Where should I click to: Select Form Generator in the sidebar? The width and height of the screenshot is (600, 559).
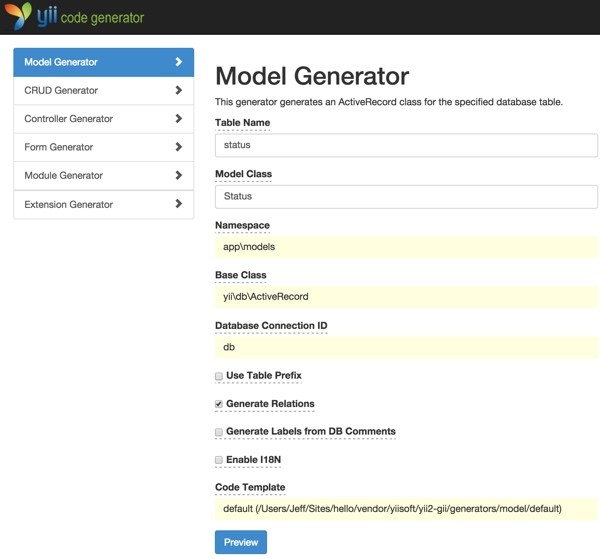pos(104,147)
